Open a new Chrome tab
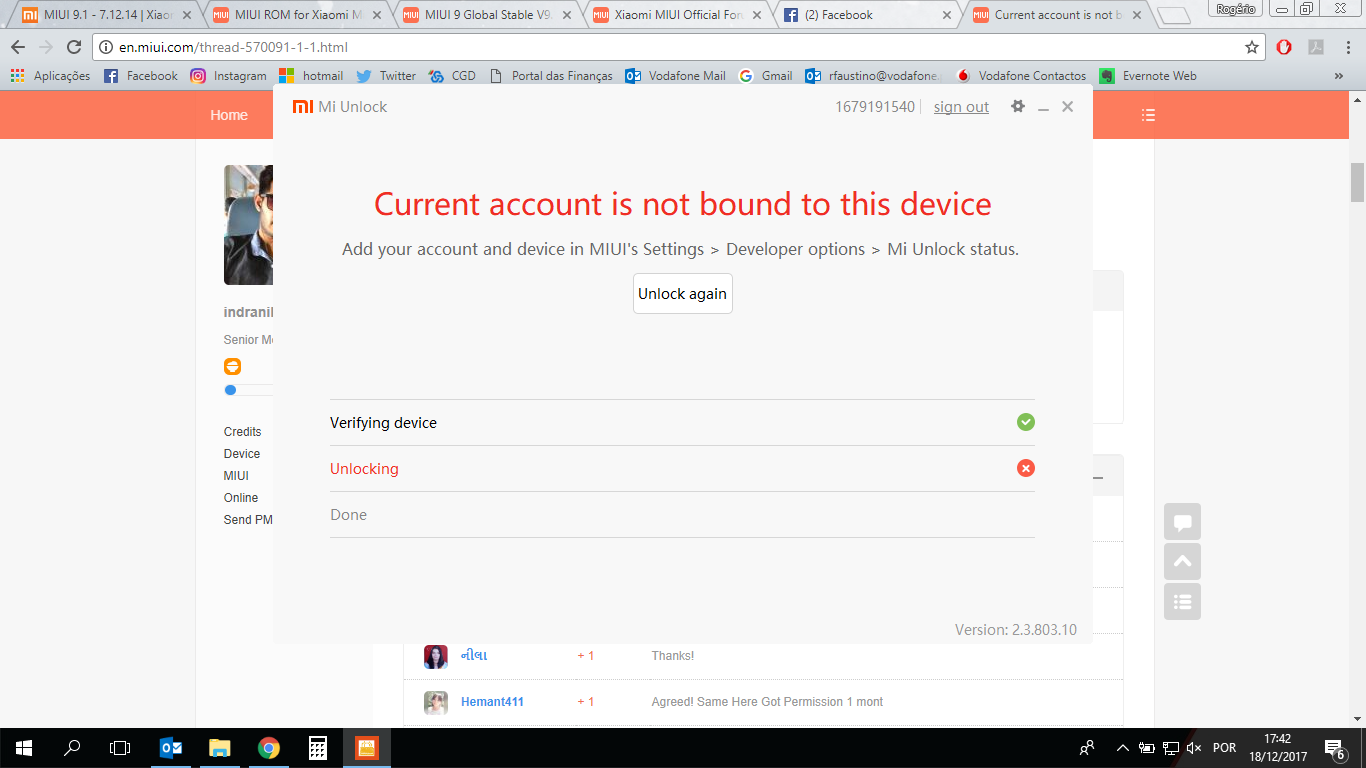Viewport: 1366px width, 768px height. [x=1174, y=16]
